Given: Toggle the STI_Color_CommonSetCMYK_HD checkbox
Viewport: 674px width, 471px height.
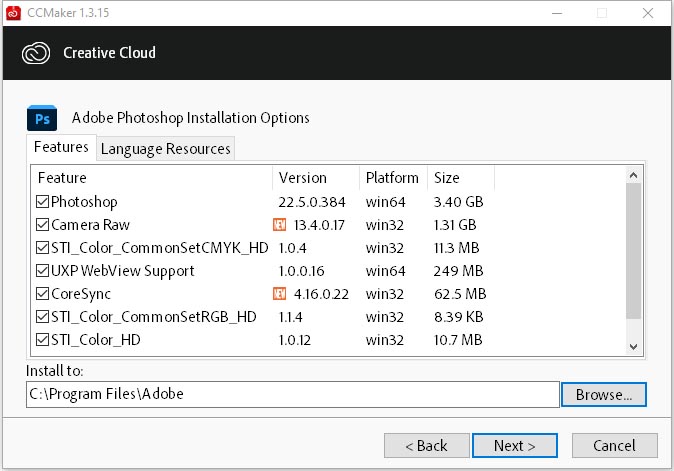Looking at the screenshot, I should (42, 248).
